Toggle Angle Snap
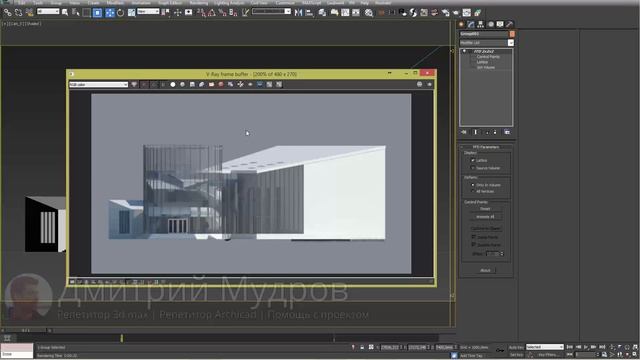The width and height of the screenshot is (640, 360). [211, 13]
